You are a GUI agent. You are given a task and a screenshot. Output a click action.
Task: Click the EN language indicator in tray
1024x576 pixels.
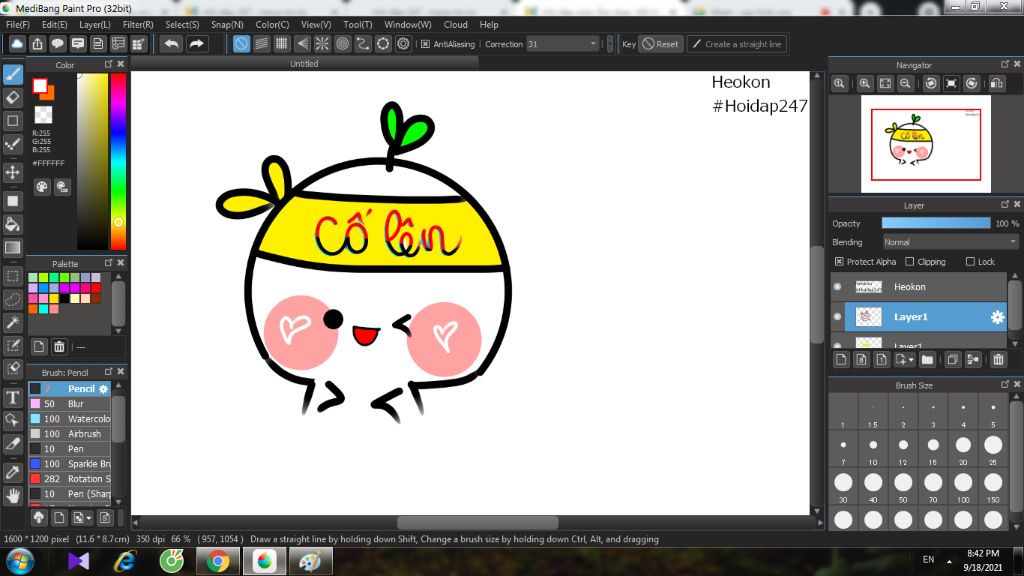928,560
